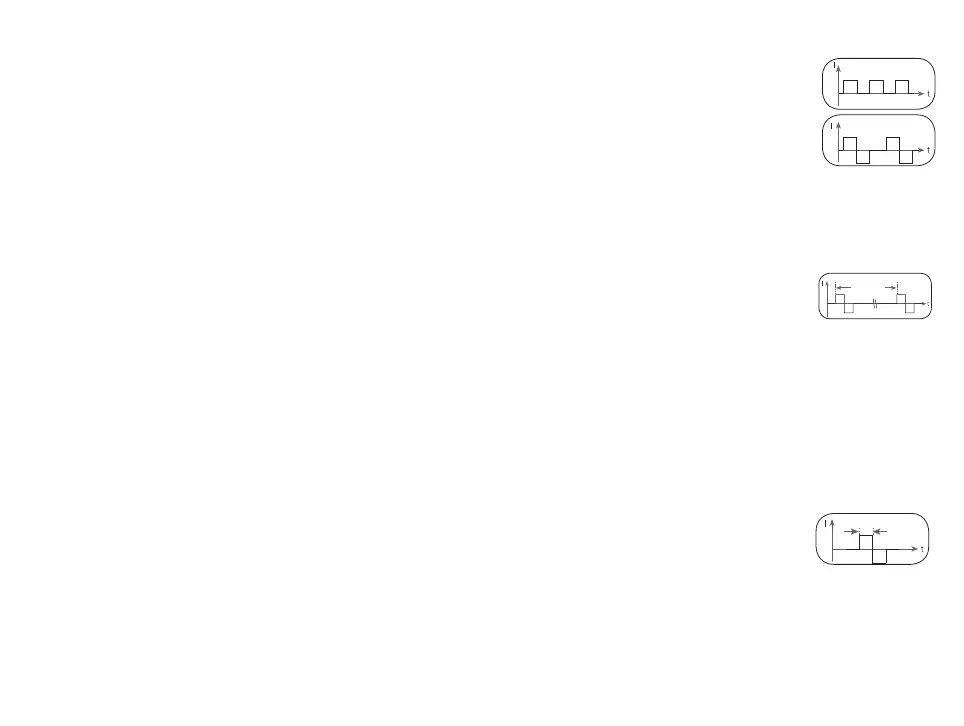
Task: Click the axis break mark in interval diagram
Action: point(875,304)
